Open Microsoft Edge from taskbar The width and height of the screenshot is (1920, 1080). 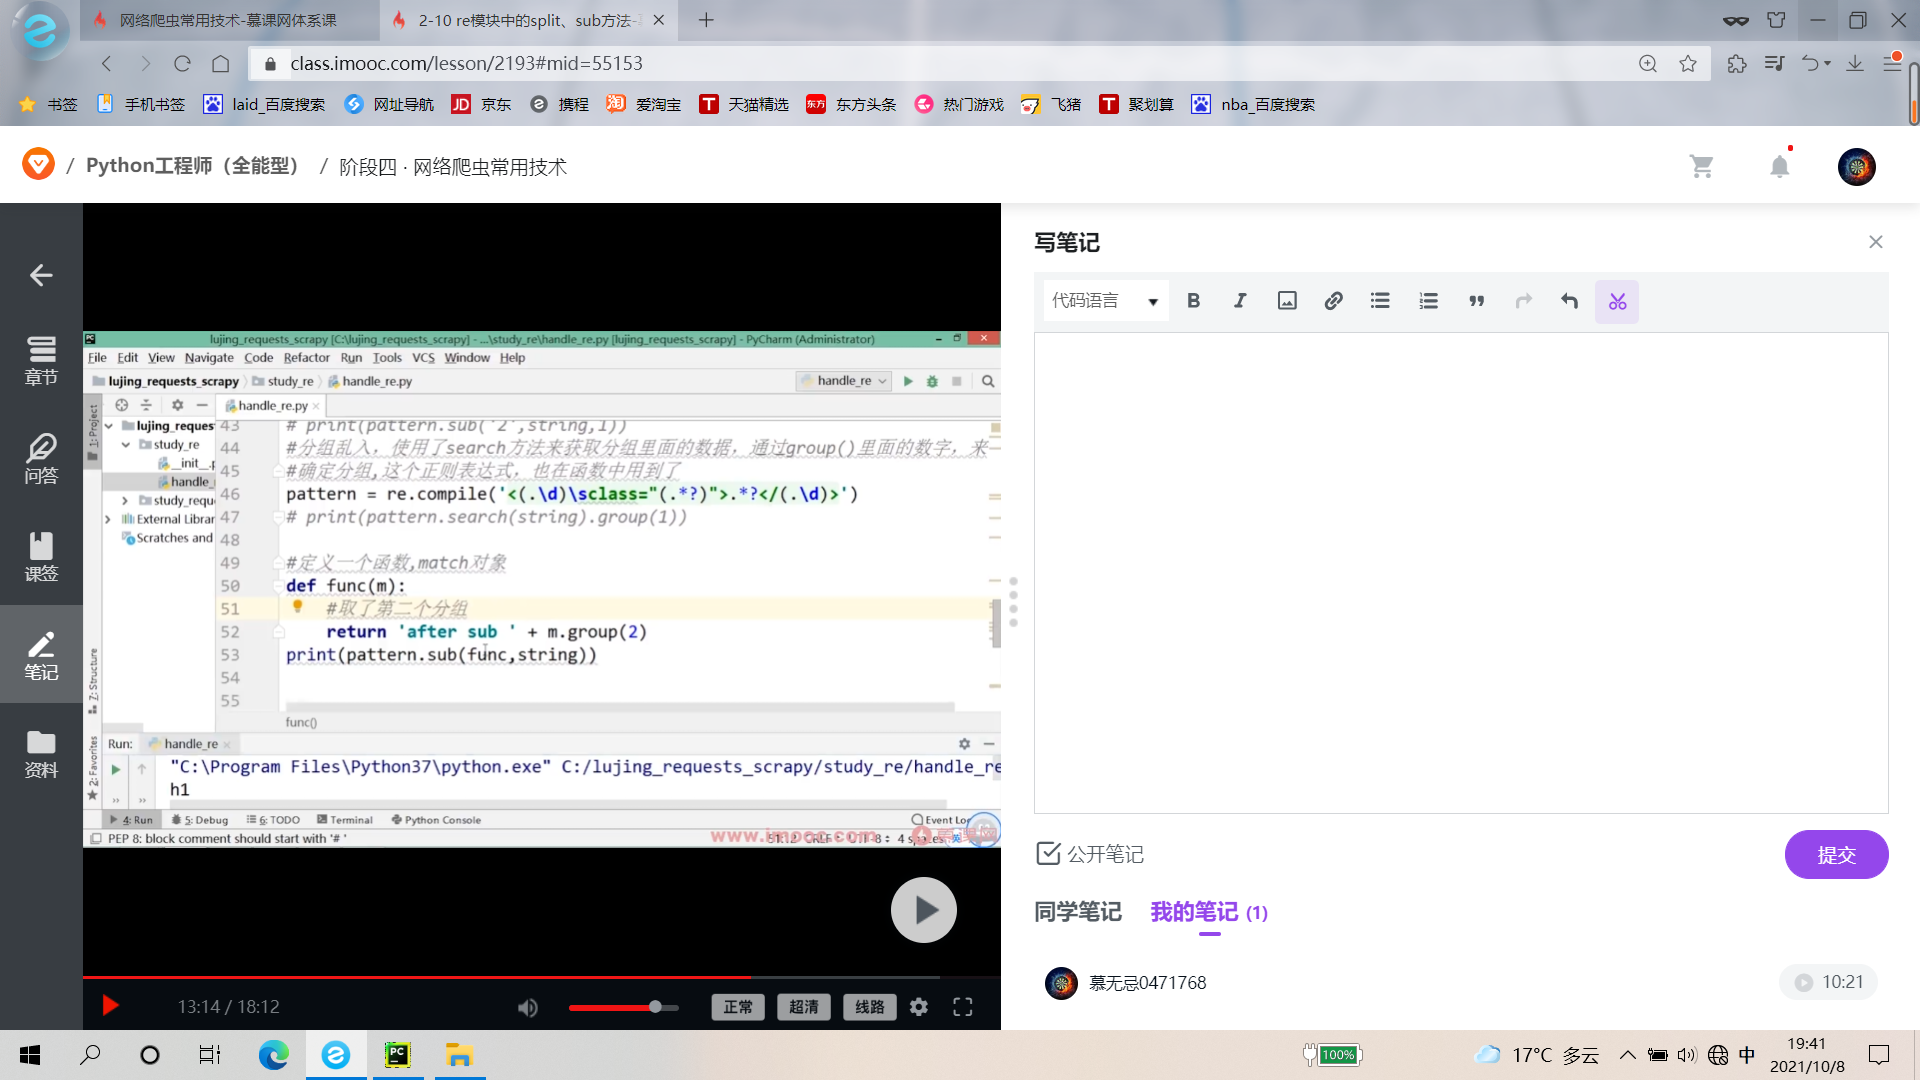click(x=273, y=1055)
